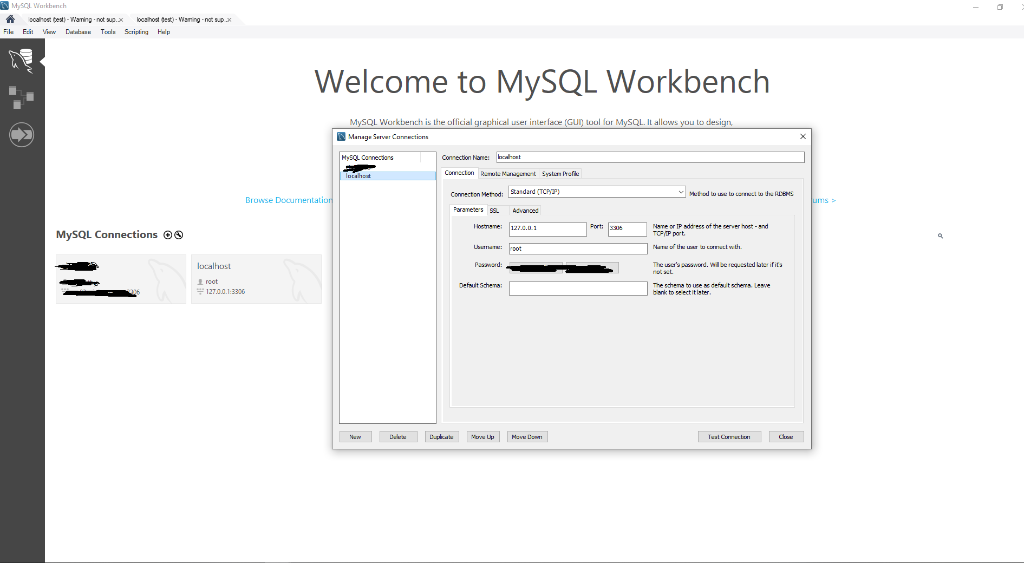Close the Manage Server Connections dialog with X
The image size is (1024, 563).
point(803,137)
